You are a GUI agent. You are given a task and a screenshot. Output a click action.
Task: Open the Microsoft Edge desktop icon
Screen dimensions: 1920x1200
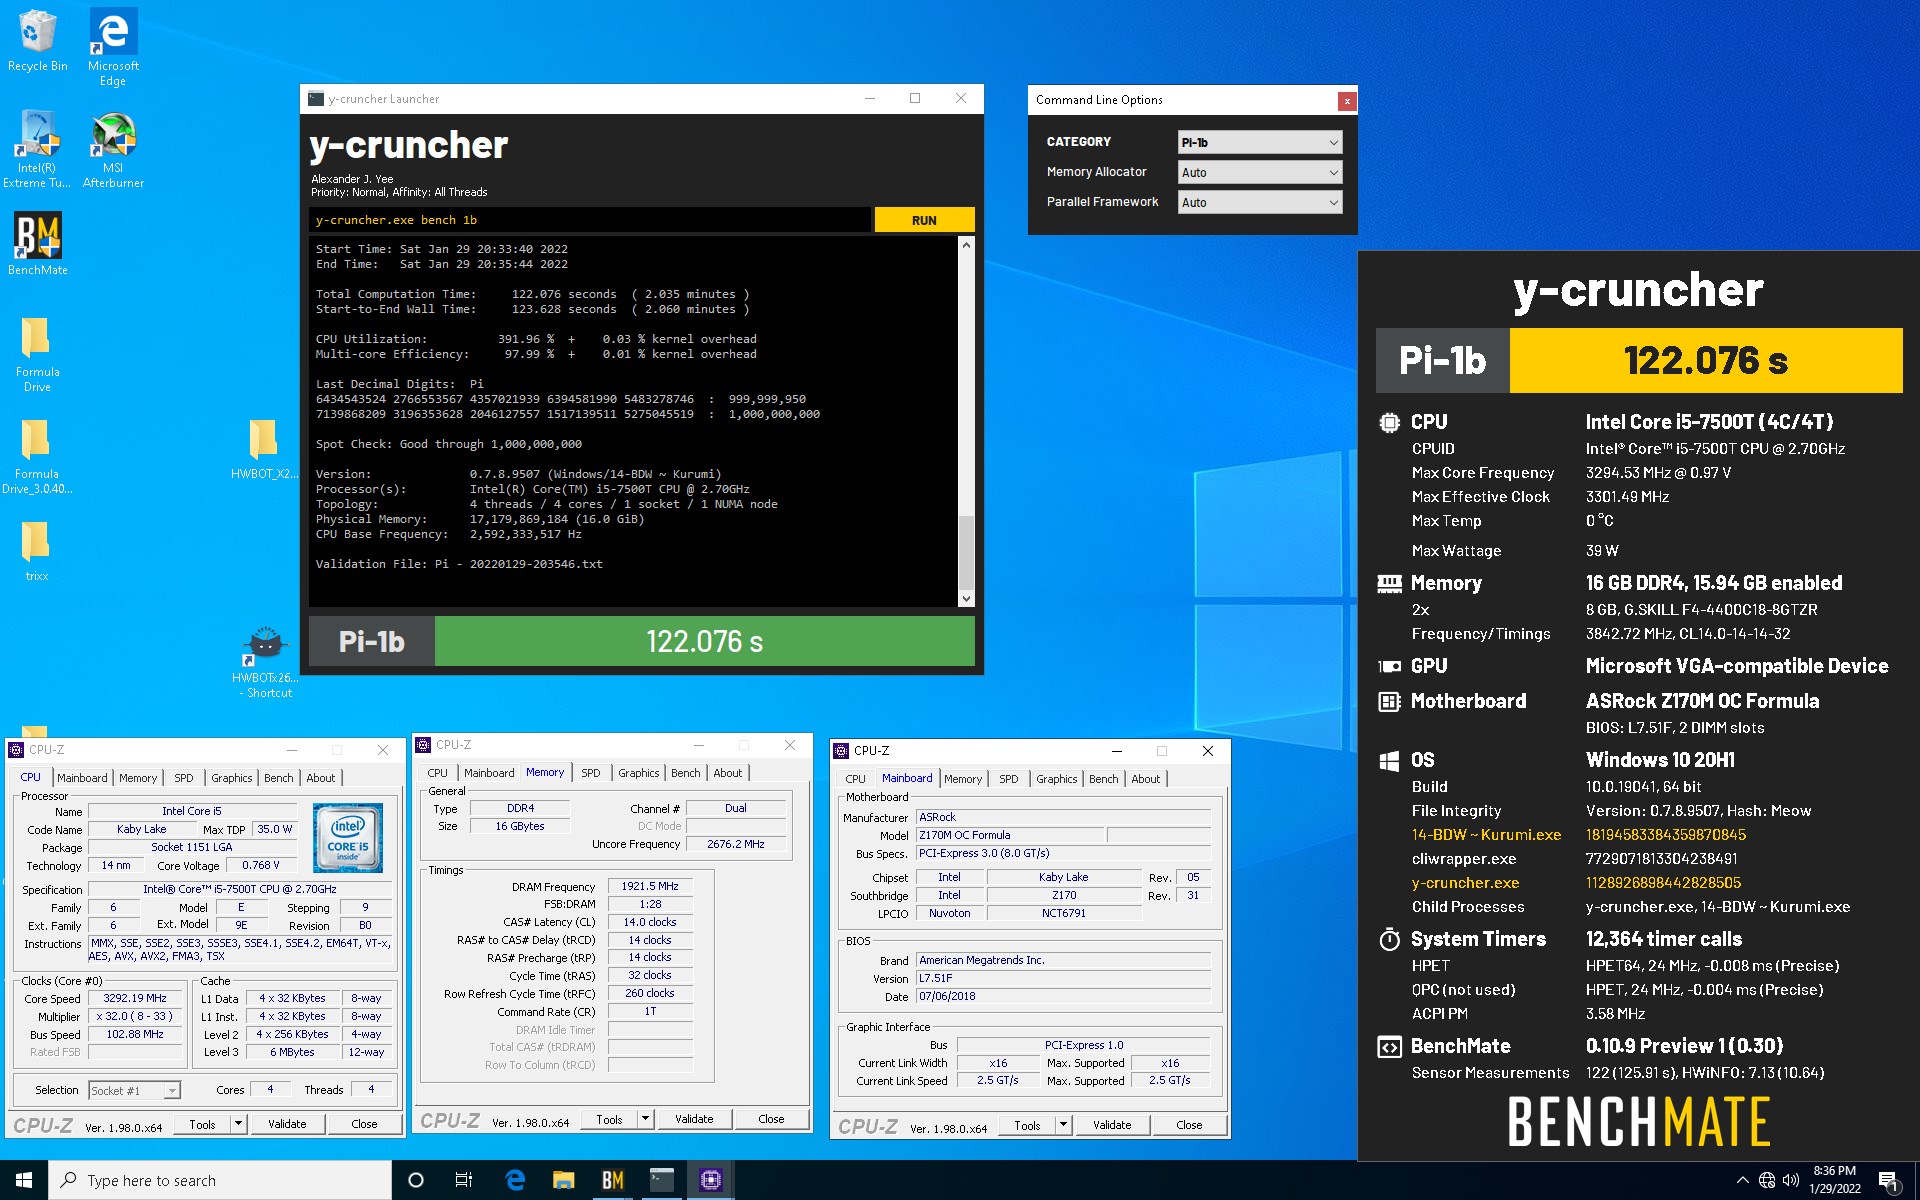pos(113,45)
